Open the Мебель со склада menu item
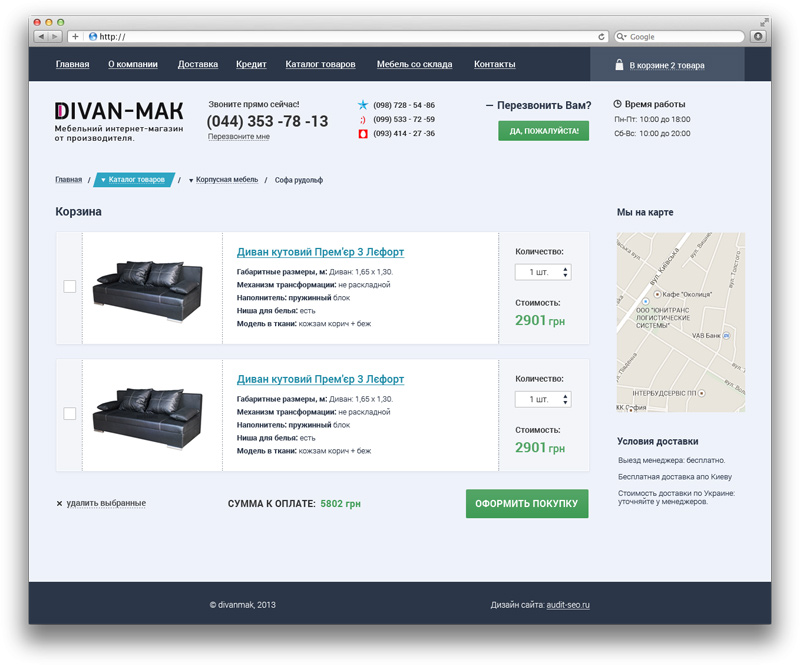800x666 pixels. pyautogui.click(x=414, y=64)
